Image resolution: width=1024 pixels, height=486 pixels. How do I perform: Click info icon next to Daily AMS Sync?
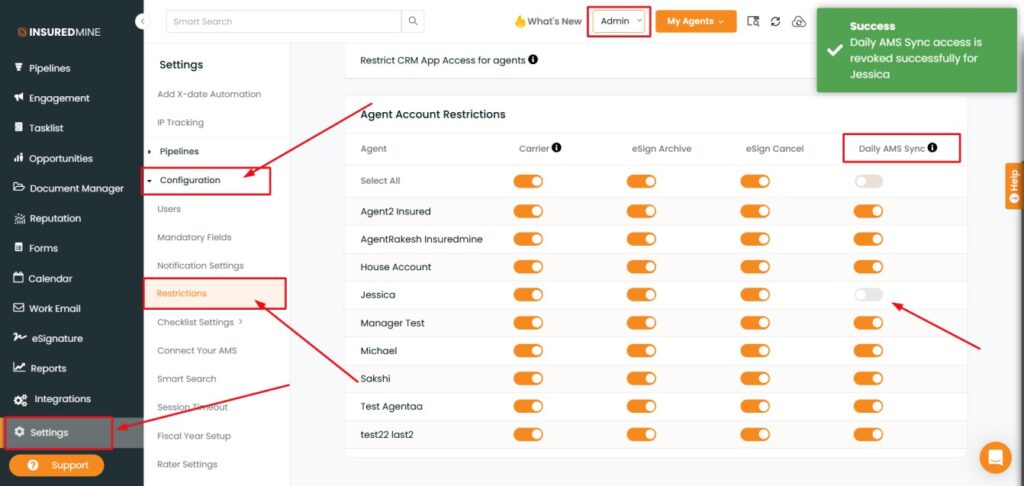(x=932, y=148)
